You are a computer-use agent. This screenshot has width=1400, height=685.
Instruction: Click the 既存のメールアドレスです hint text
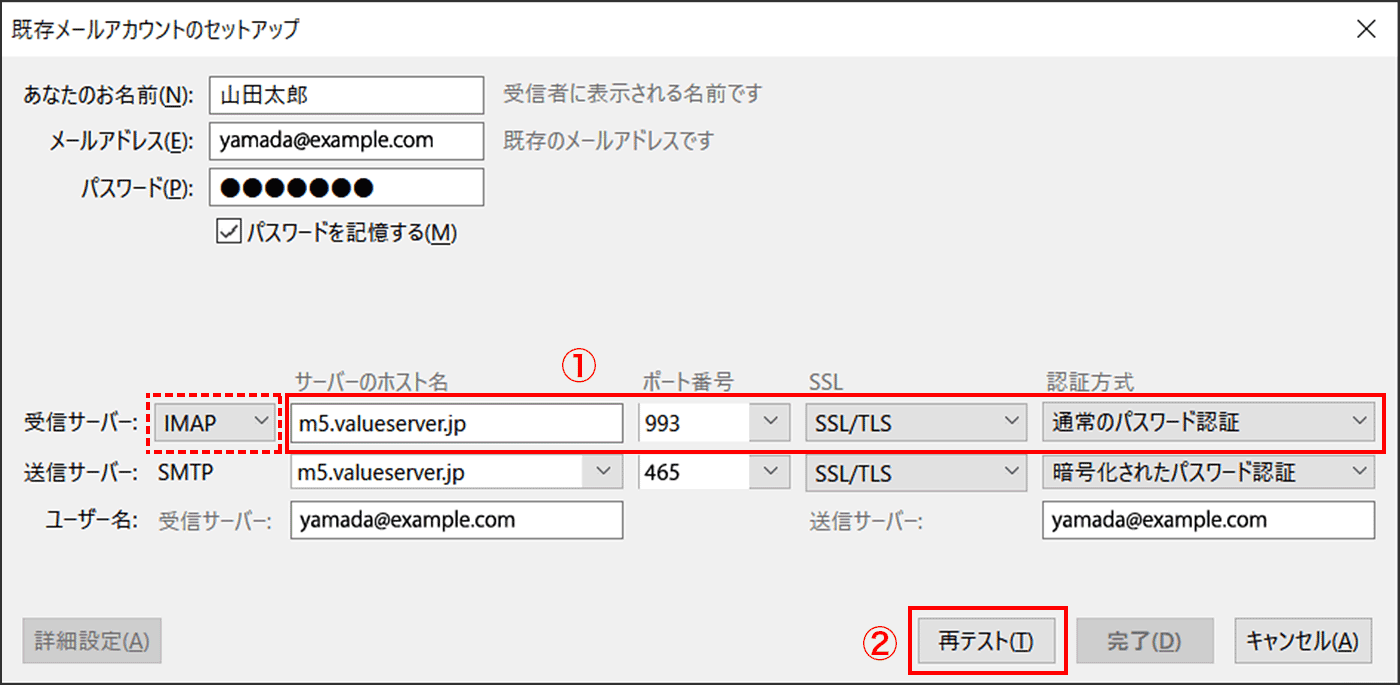[609, 141]
